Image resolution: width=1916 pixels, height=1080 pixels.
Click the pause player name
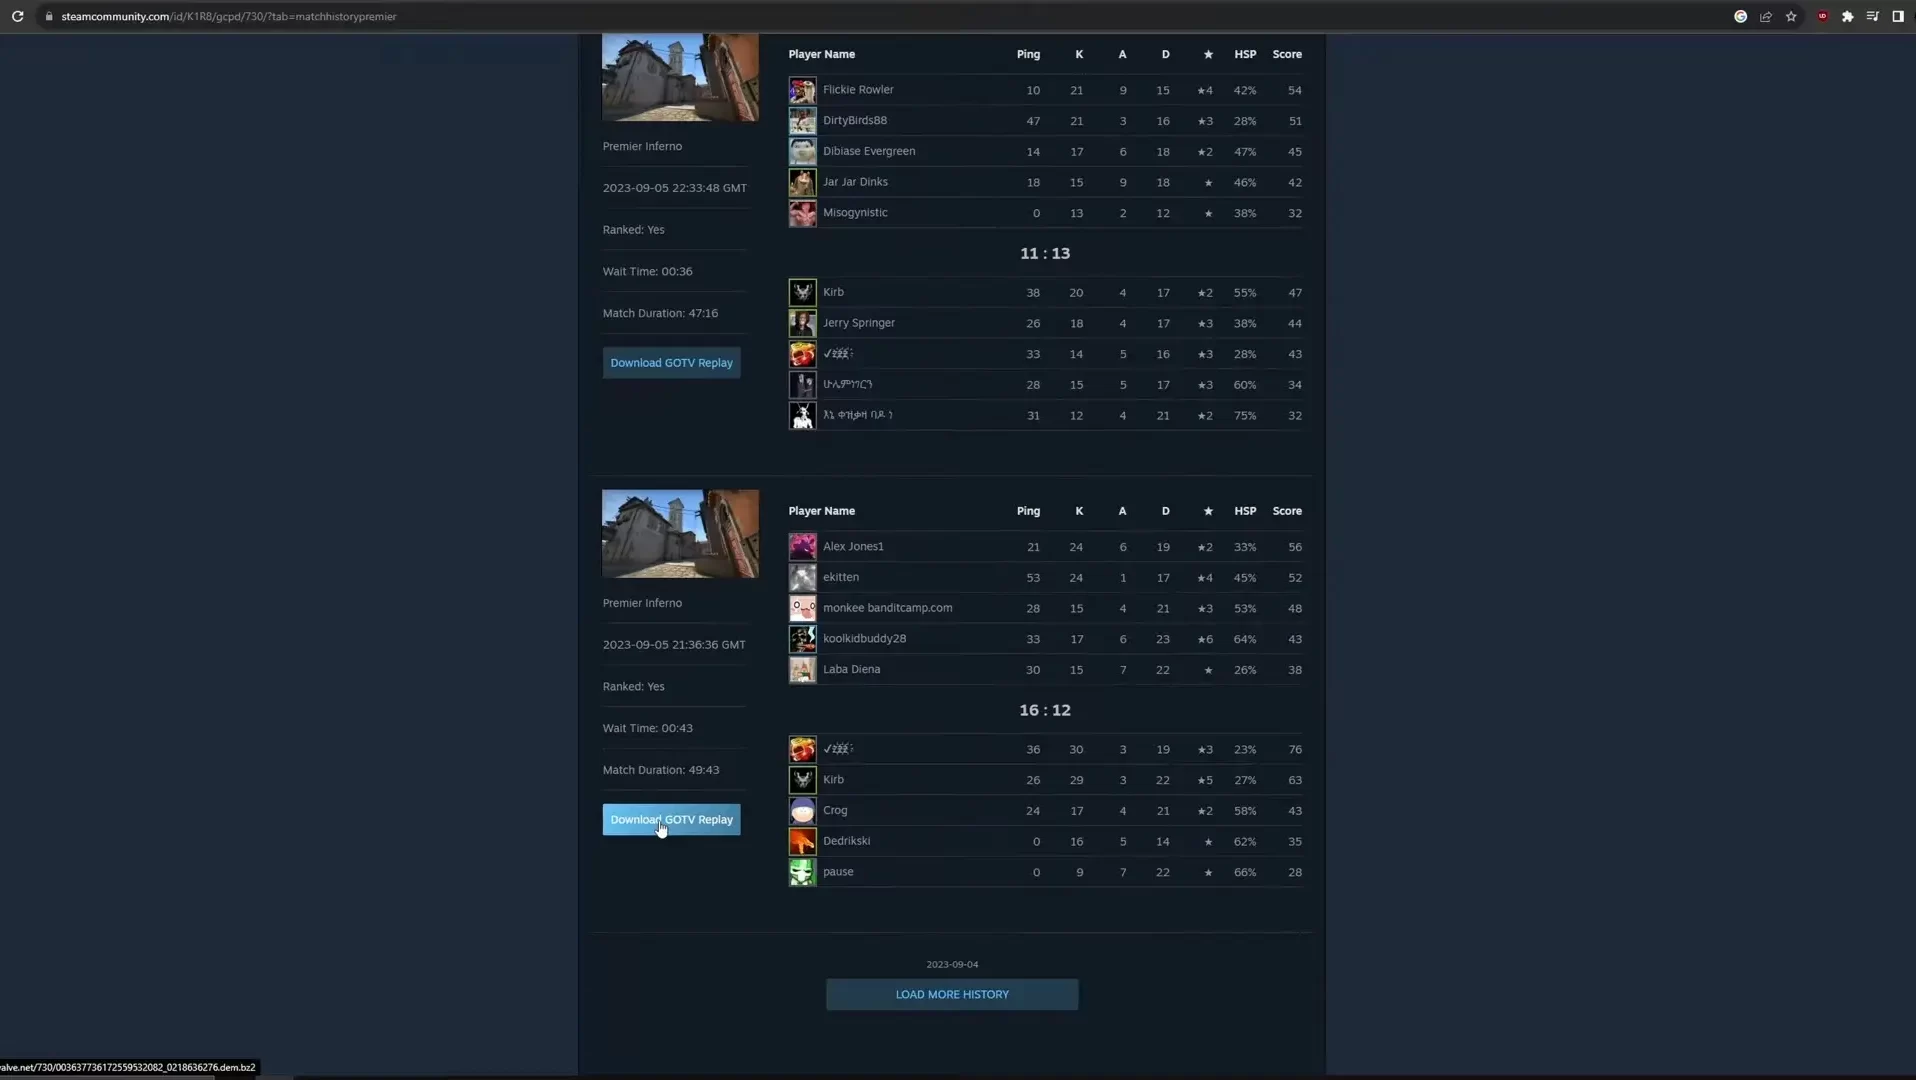click(838, 872)
